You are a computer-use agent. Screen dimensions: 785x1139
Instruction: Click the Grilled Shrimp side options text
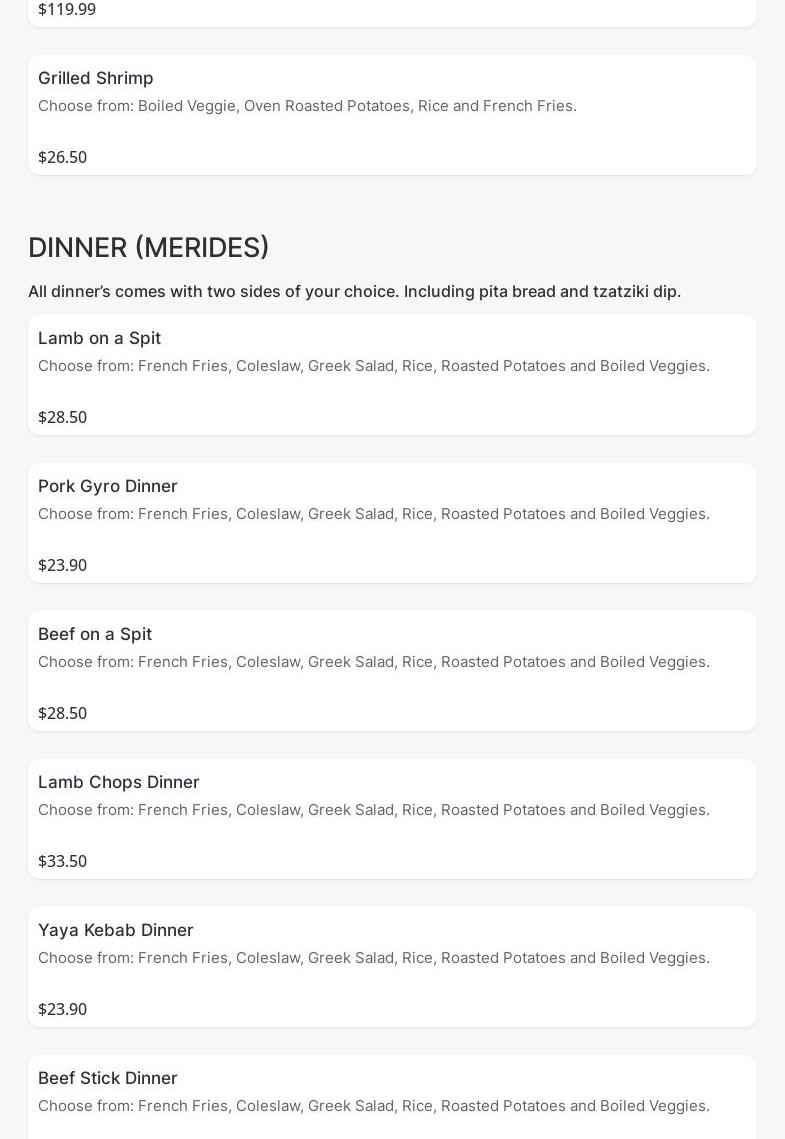pyautogui.click(x=307, y=106)
